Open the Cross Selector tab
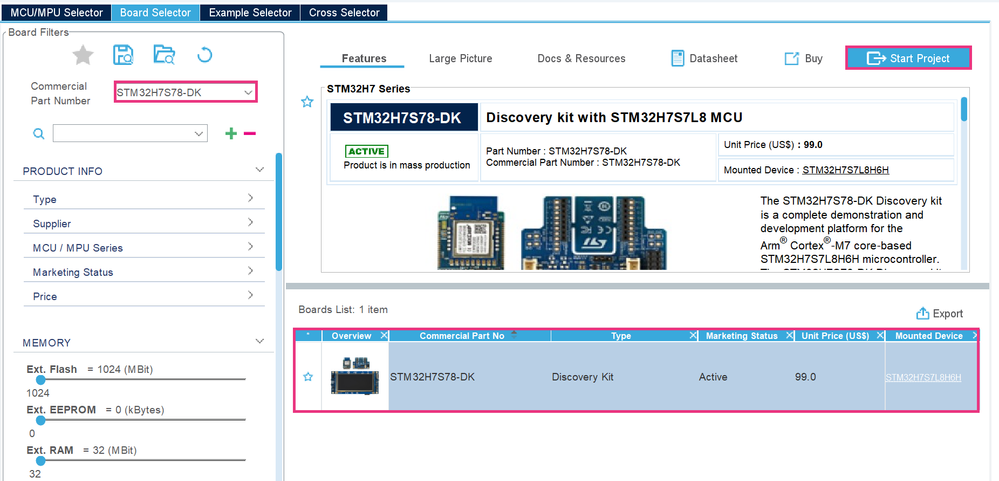This screenshot has height=481, width=999. tap(344, 12)
